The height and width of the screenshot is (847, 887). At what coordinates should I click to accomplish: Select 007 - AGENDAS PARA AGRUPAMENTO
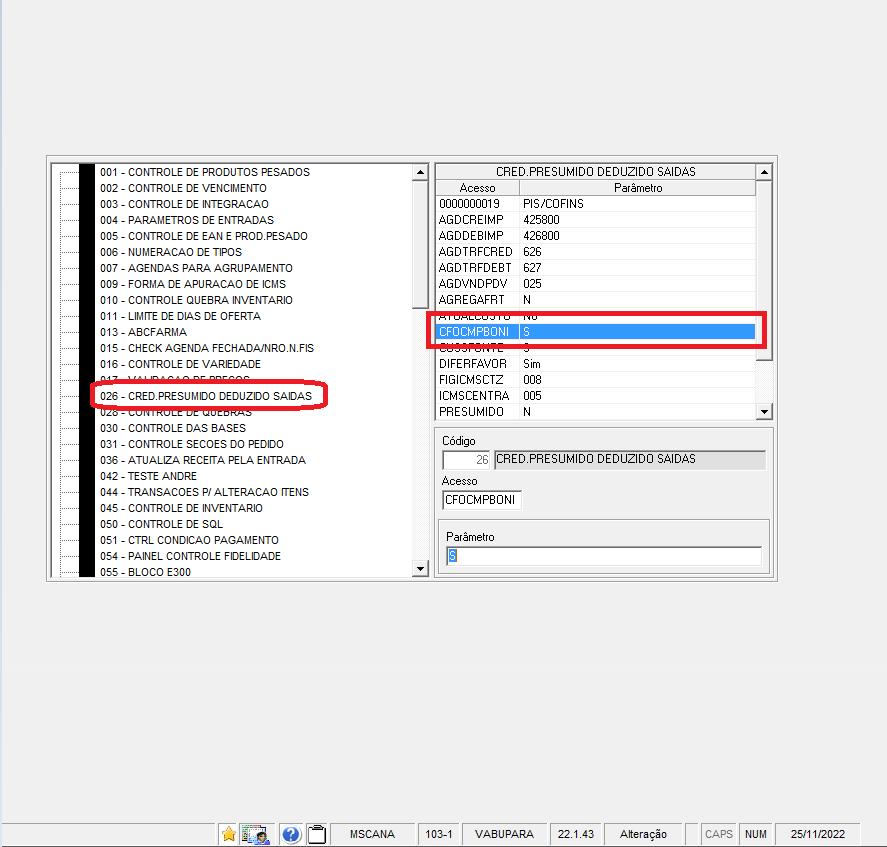(x=196, y=268)
